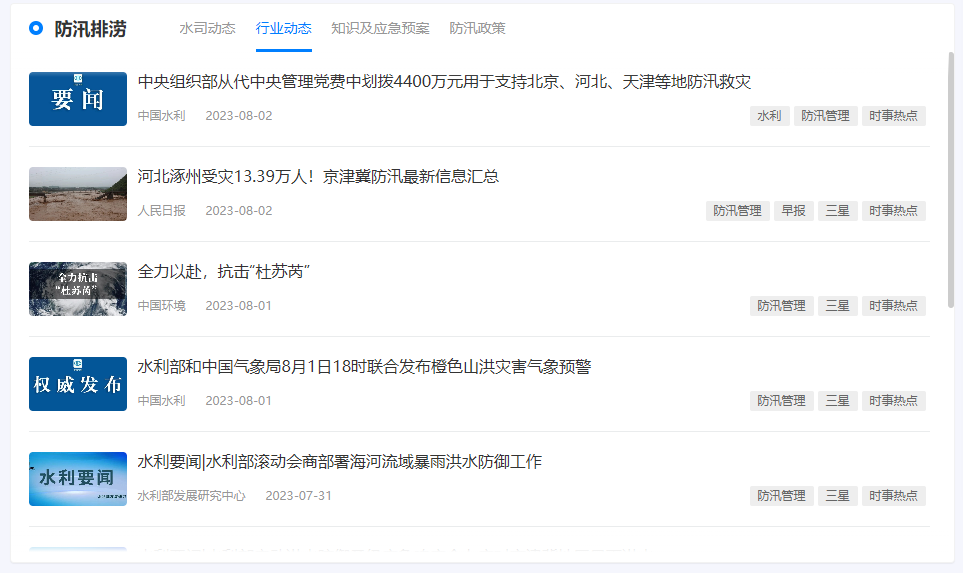Click the 水利 tag on first article

click(x=770, y=116)
